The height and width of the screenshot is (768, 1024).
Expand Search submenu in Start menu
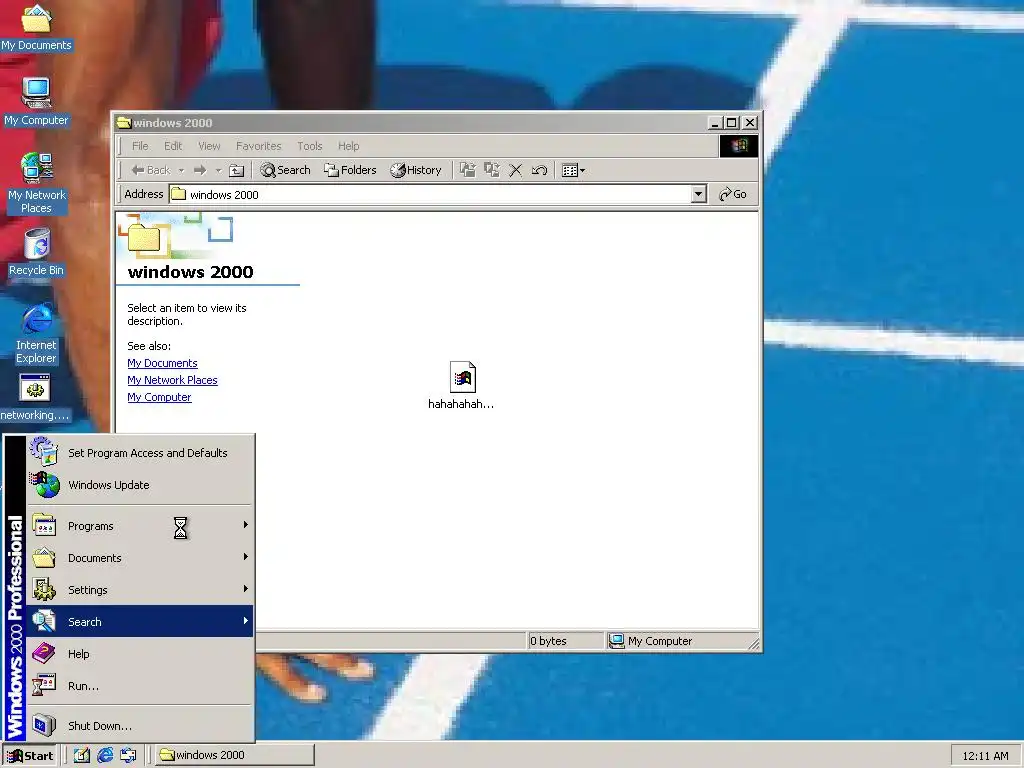tap(140, 622)
